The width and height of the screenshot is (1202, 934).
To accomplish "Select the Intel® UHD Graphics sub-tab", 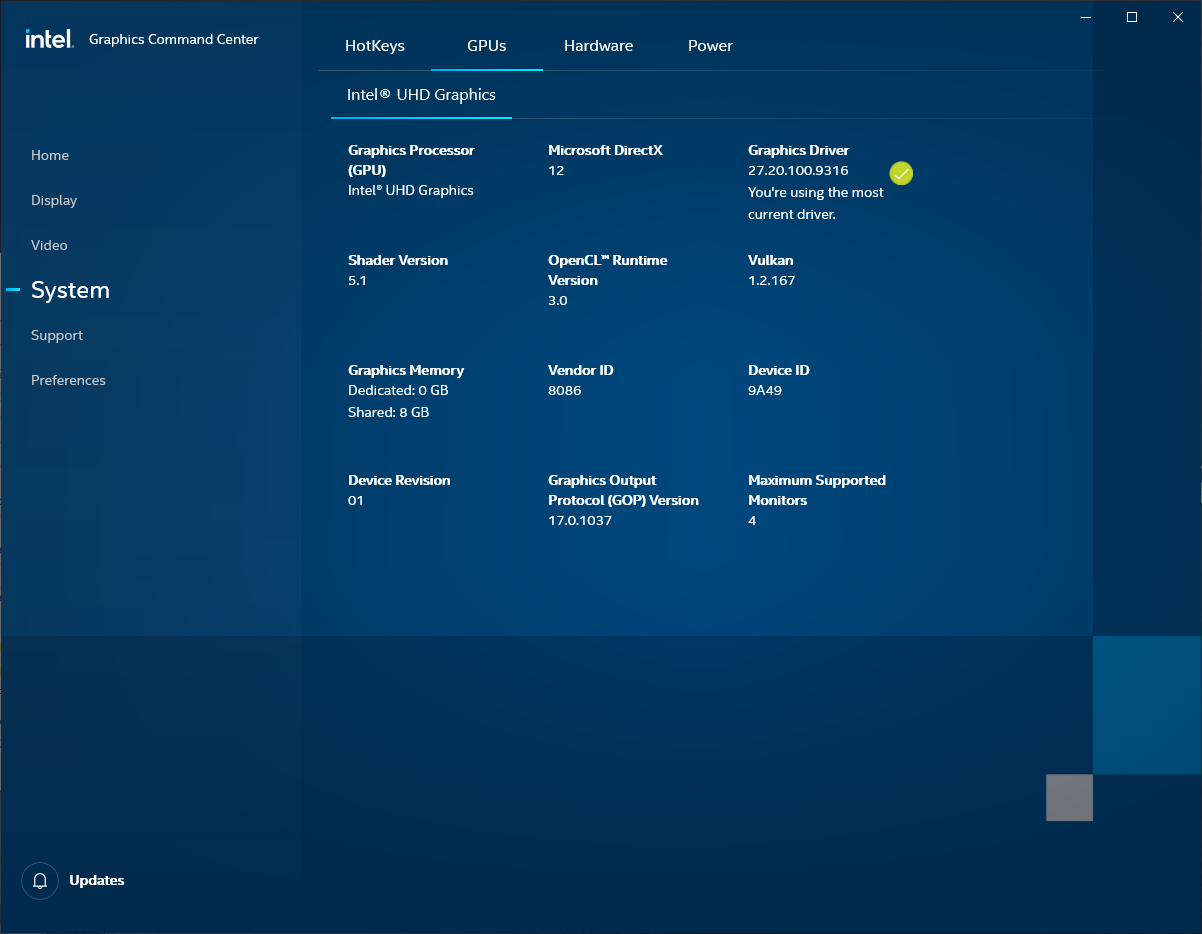I will pos(421,95).
